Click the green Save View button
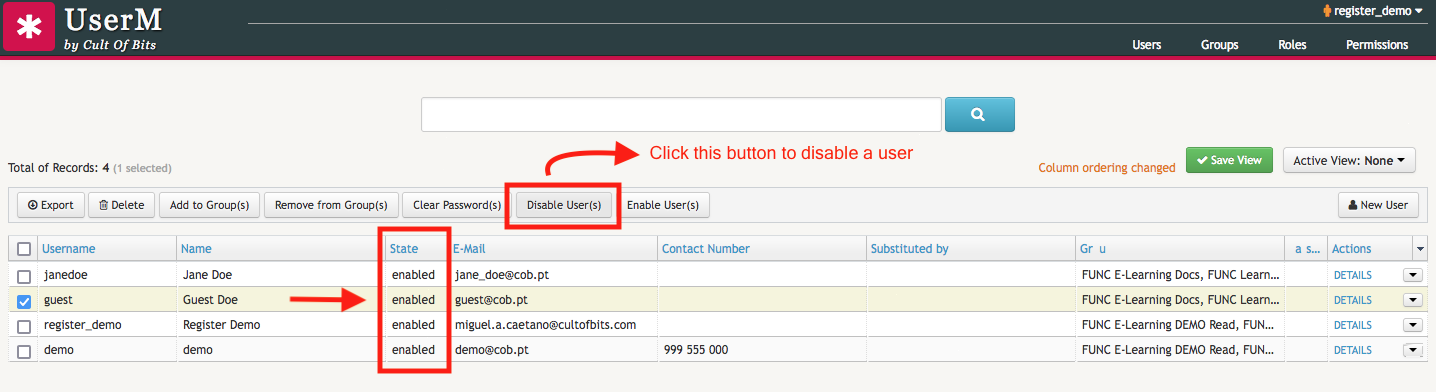 pyautogui.click(x=1229, y=160)
